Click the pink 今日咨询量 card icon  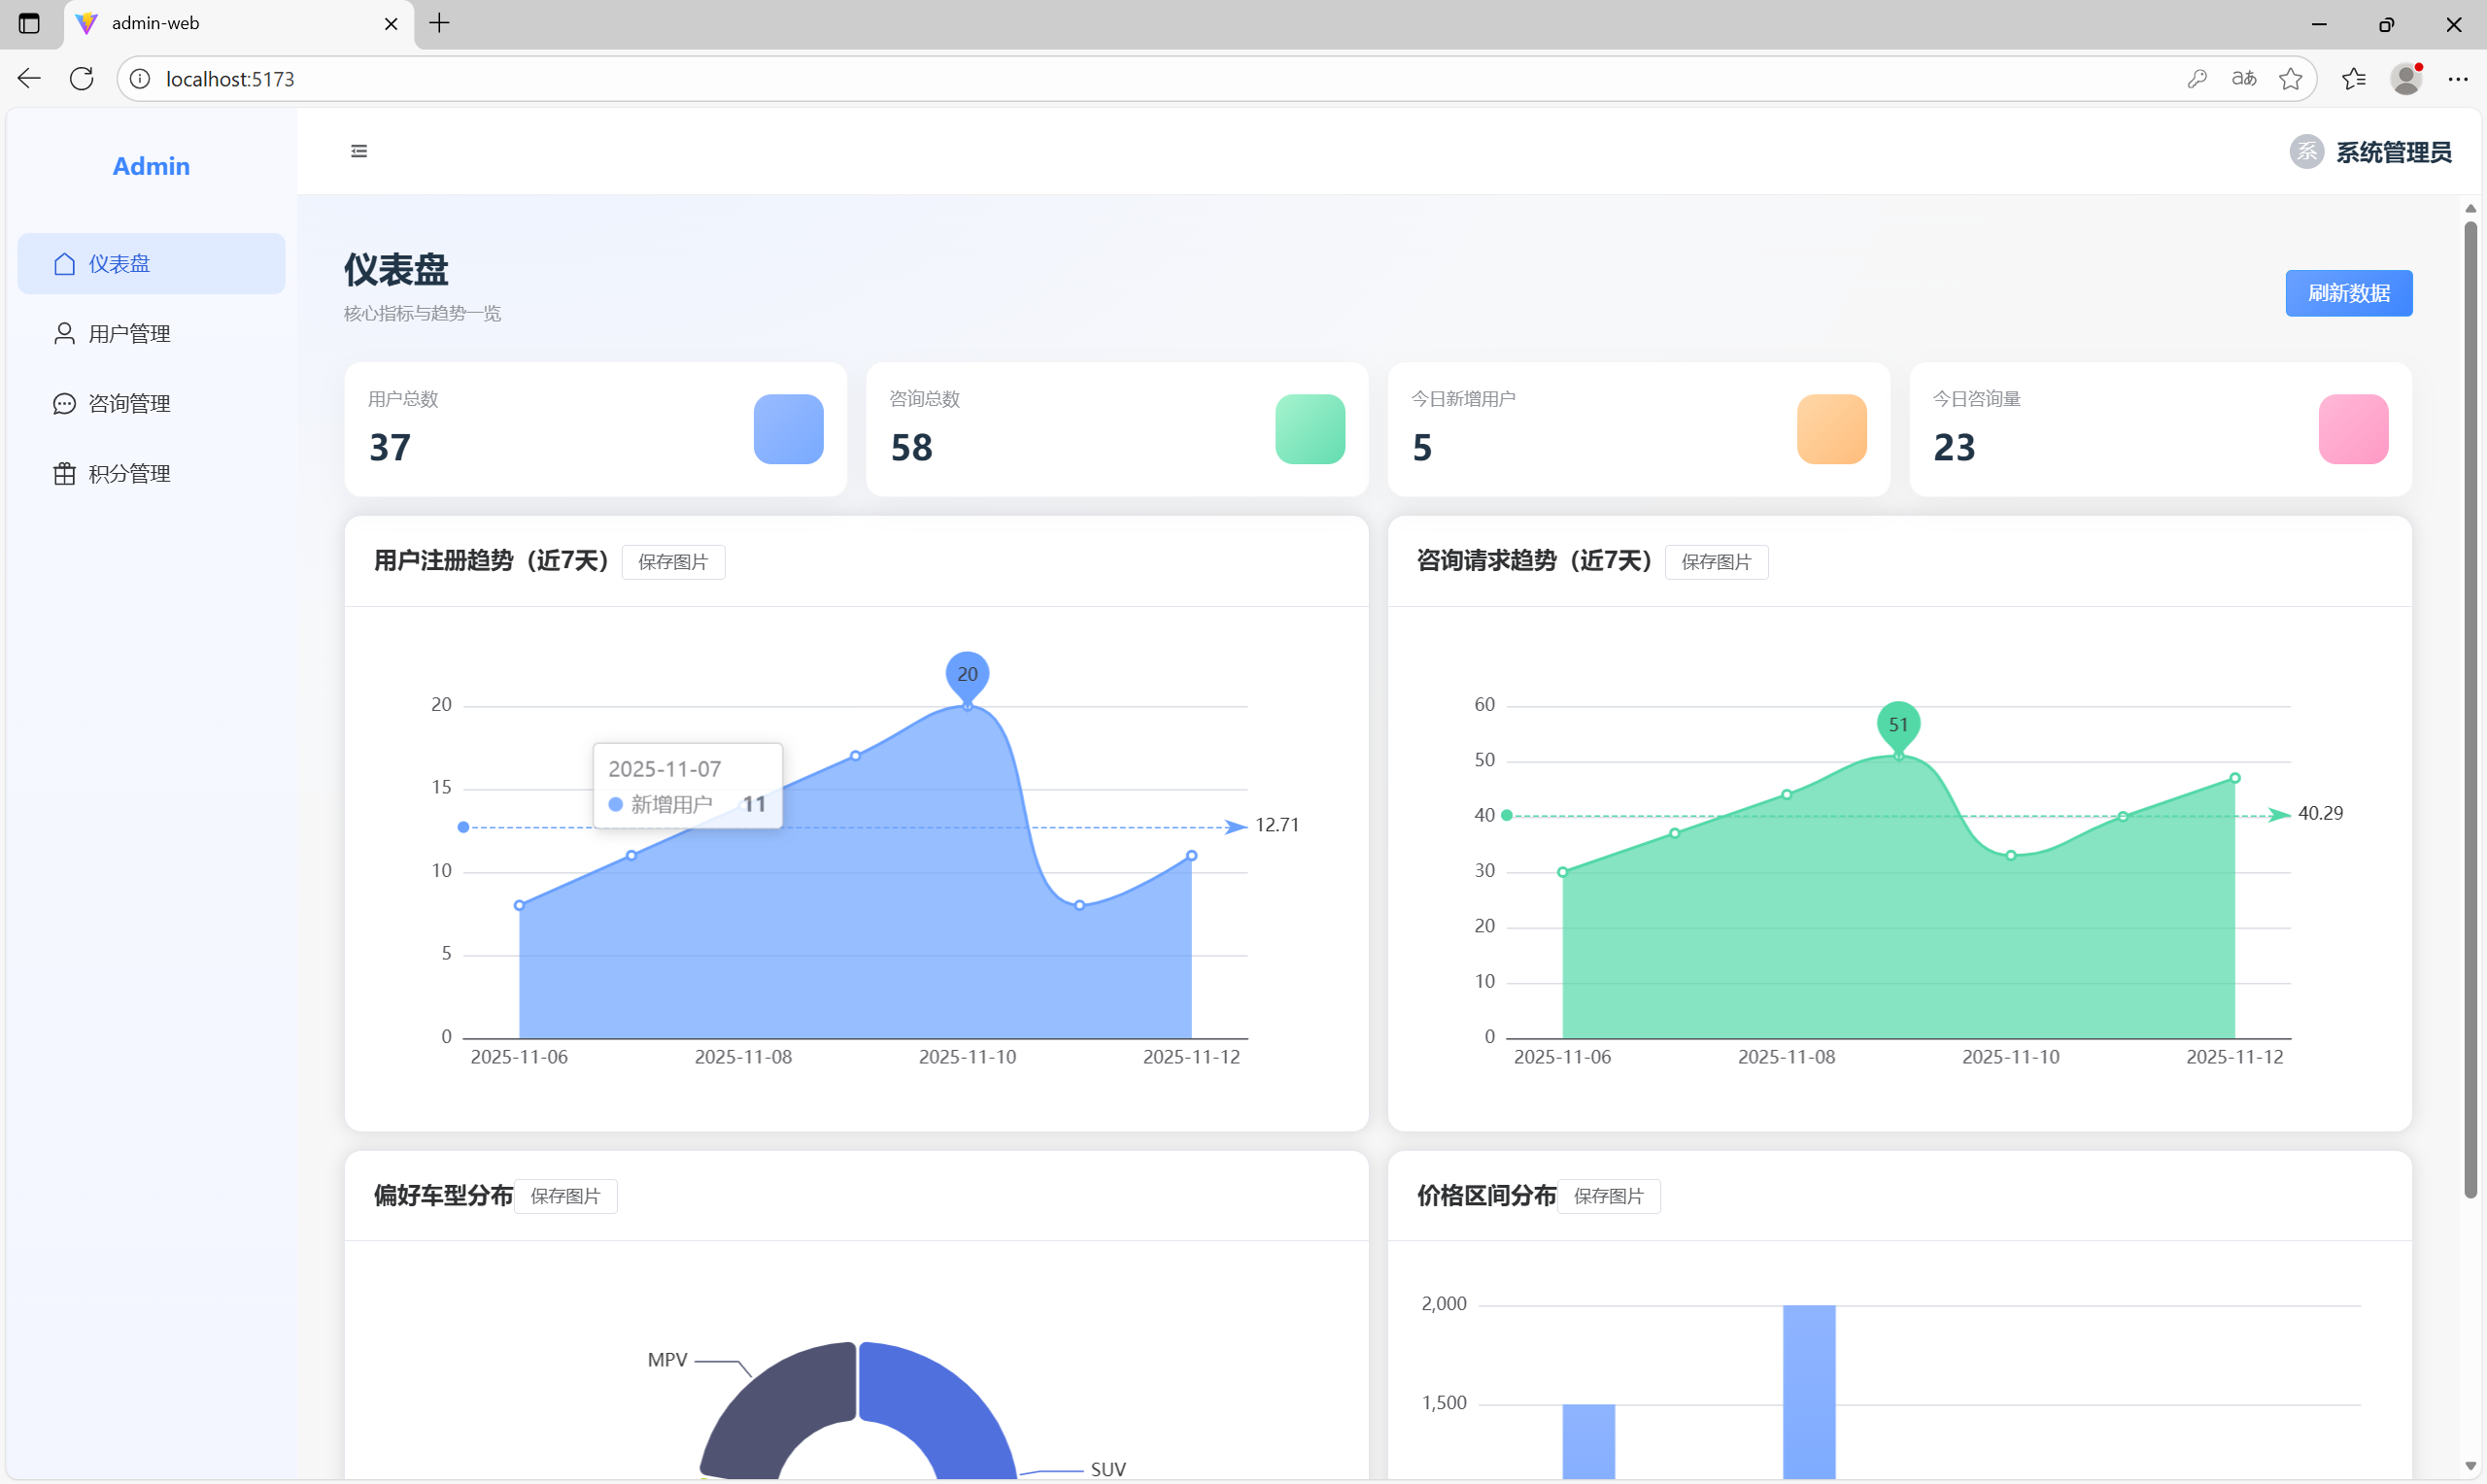[x=2352, y=429]
